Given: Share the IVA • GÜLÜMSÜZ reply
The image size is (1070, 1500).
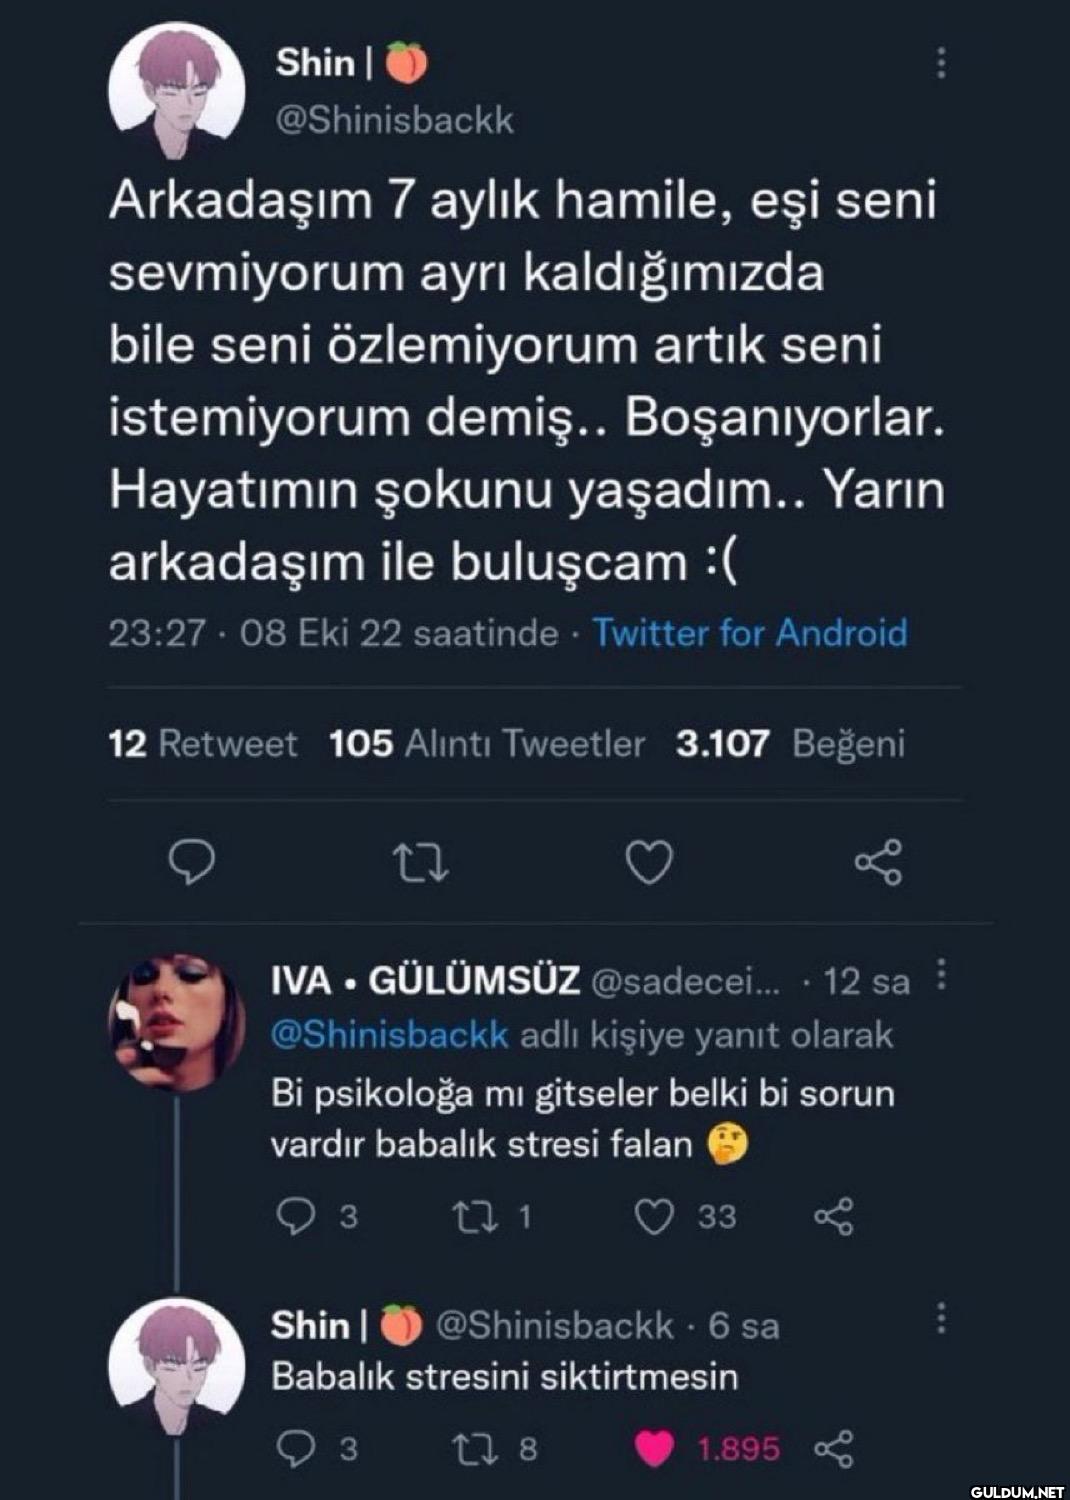Looking at the screenshot, I should (833, 1217).
